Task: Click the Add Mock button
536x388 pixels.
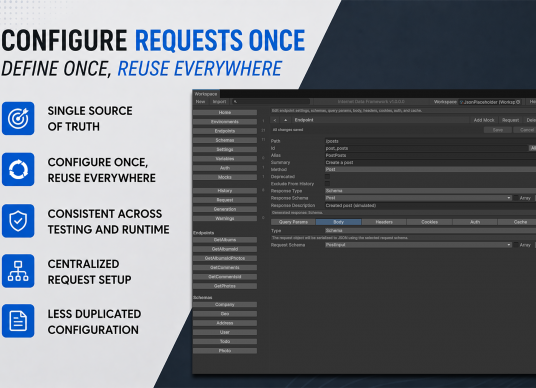Action: pos(484,120)
